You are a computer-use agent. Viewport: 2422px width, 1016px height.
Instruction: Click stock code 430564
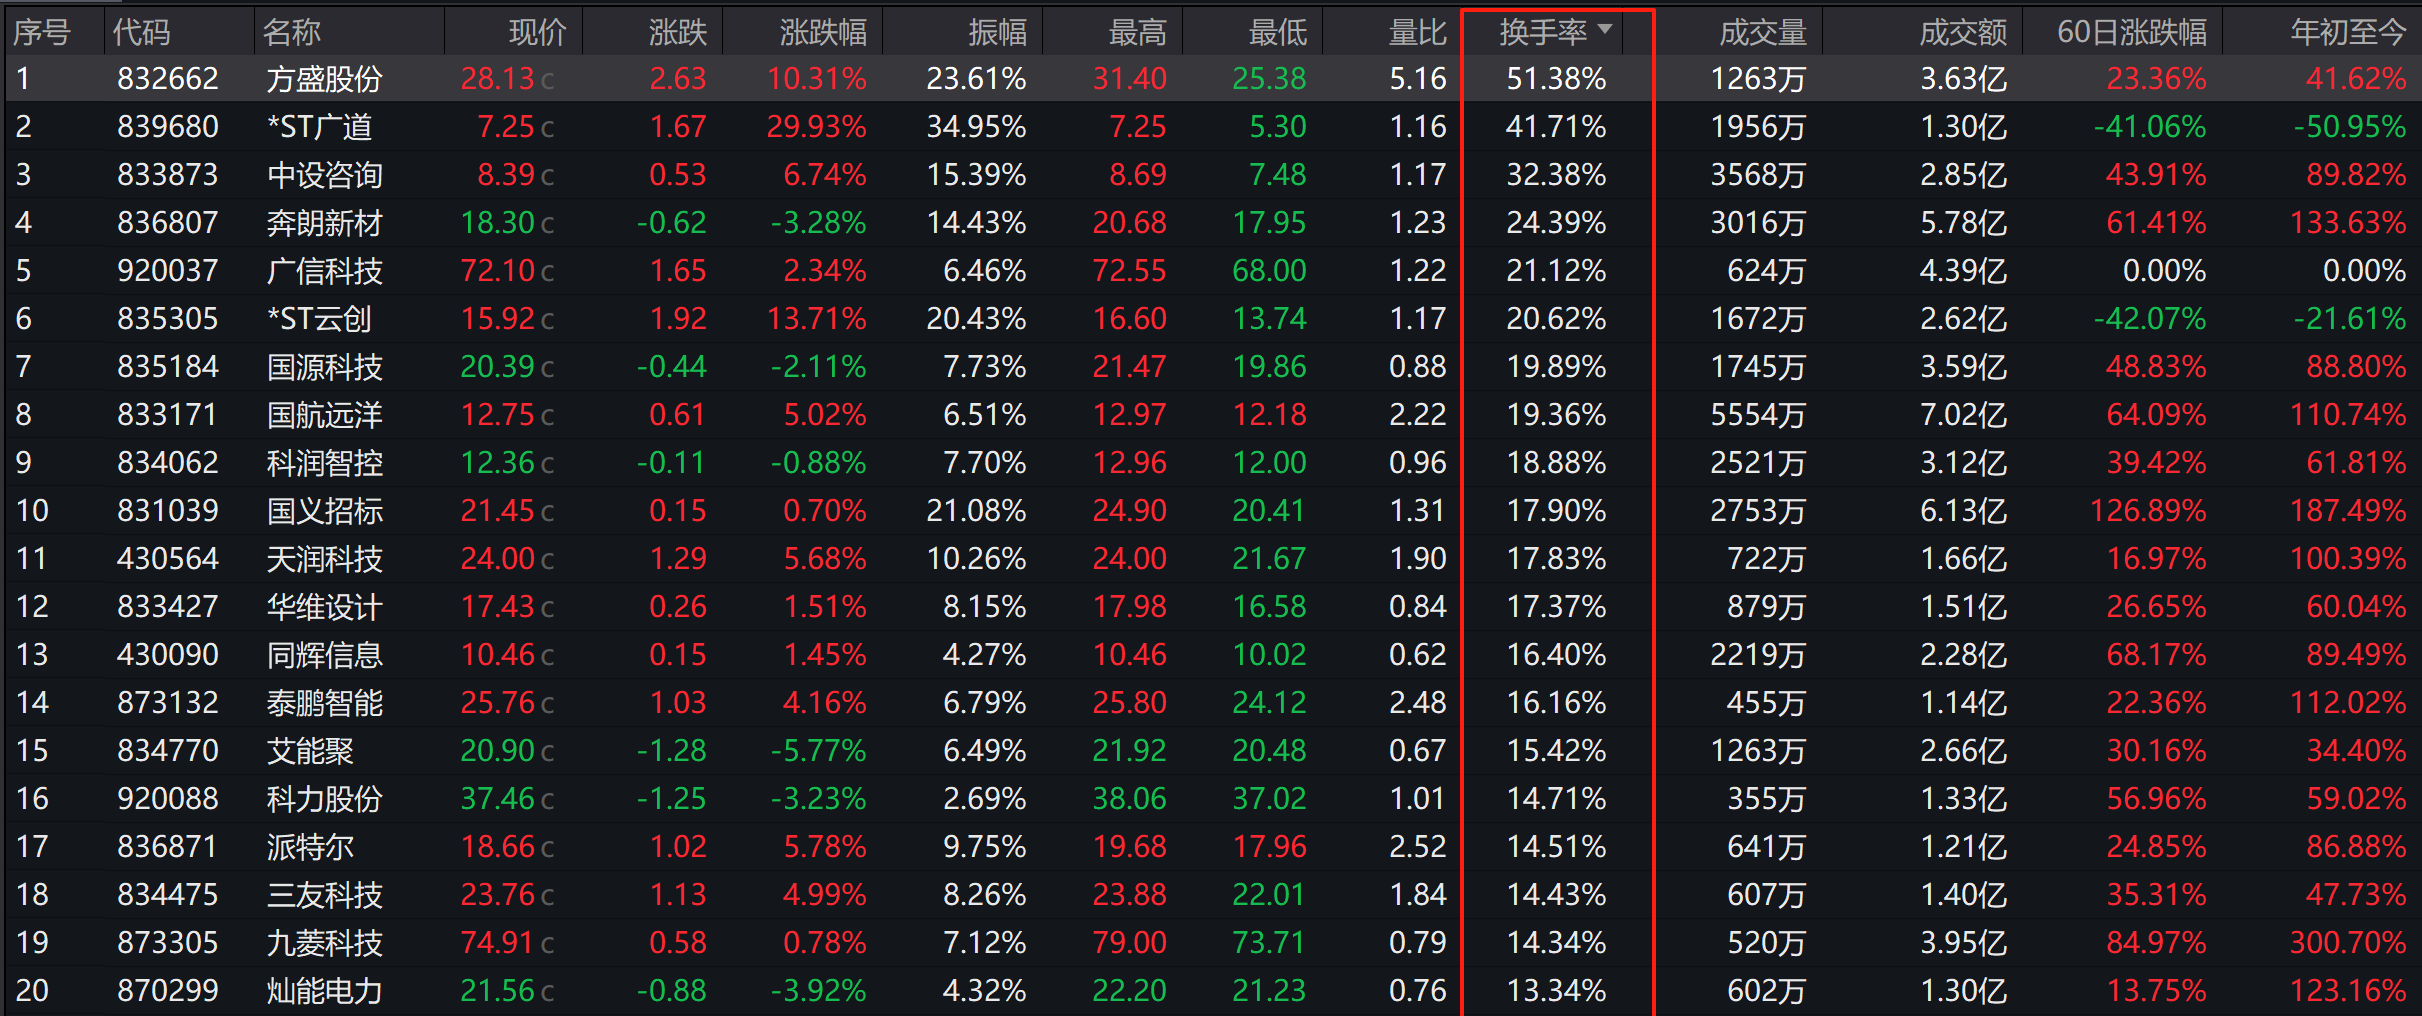click(x=168, y=559)
